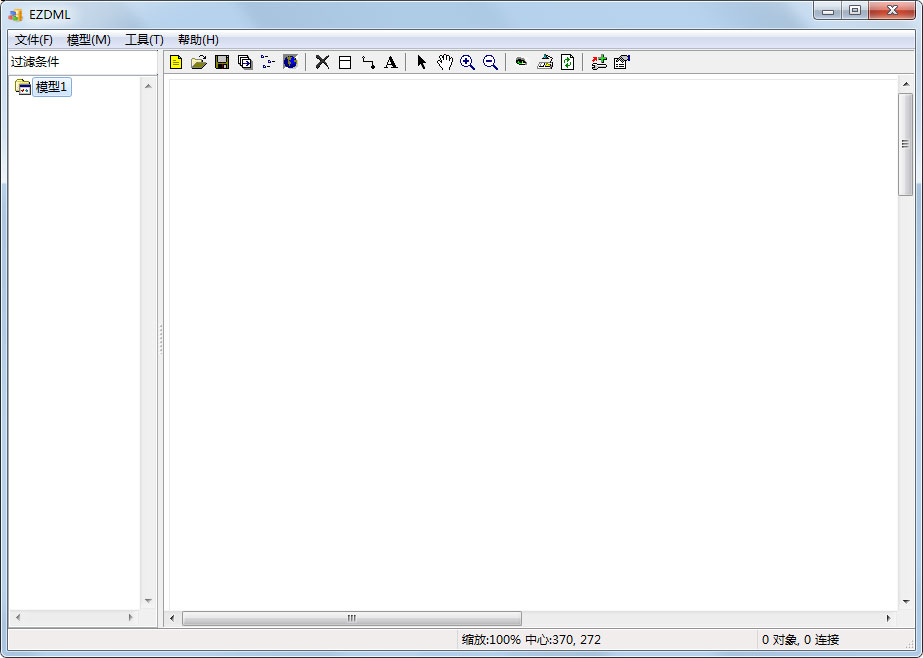
Task: Click the canvas vertical scrollbar thumb
Action: 905,145
